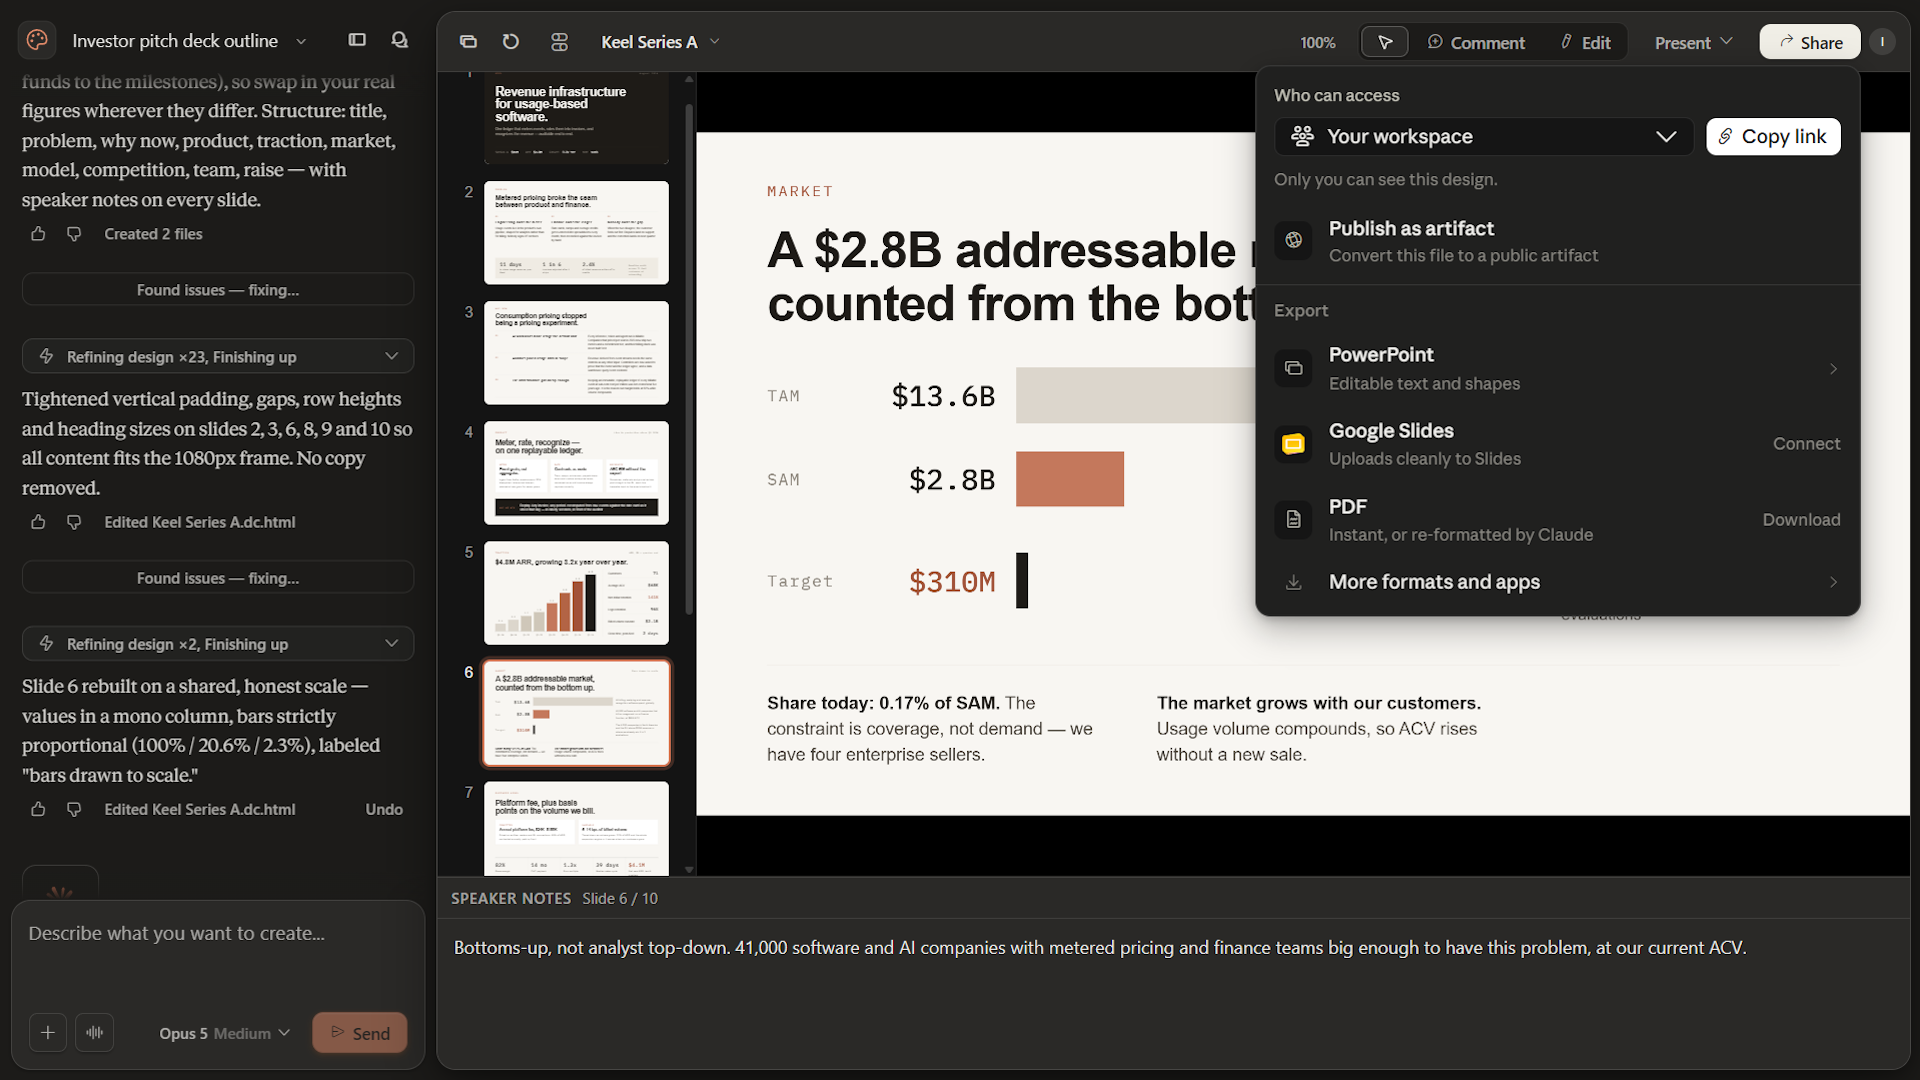Image resolution: width=1920 pixels, height=1080 pixels.
Task: Click the slide panel scrollbar
Action: coord(689,360)
